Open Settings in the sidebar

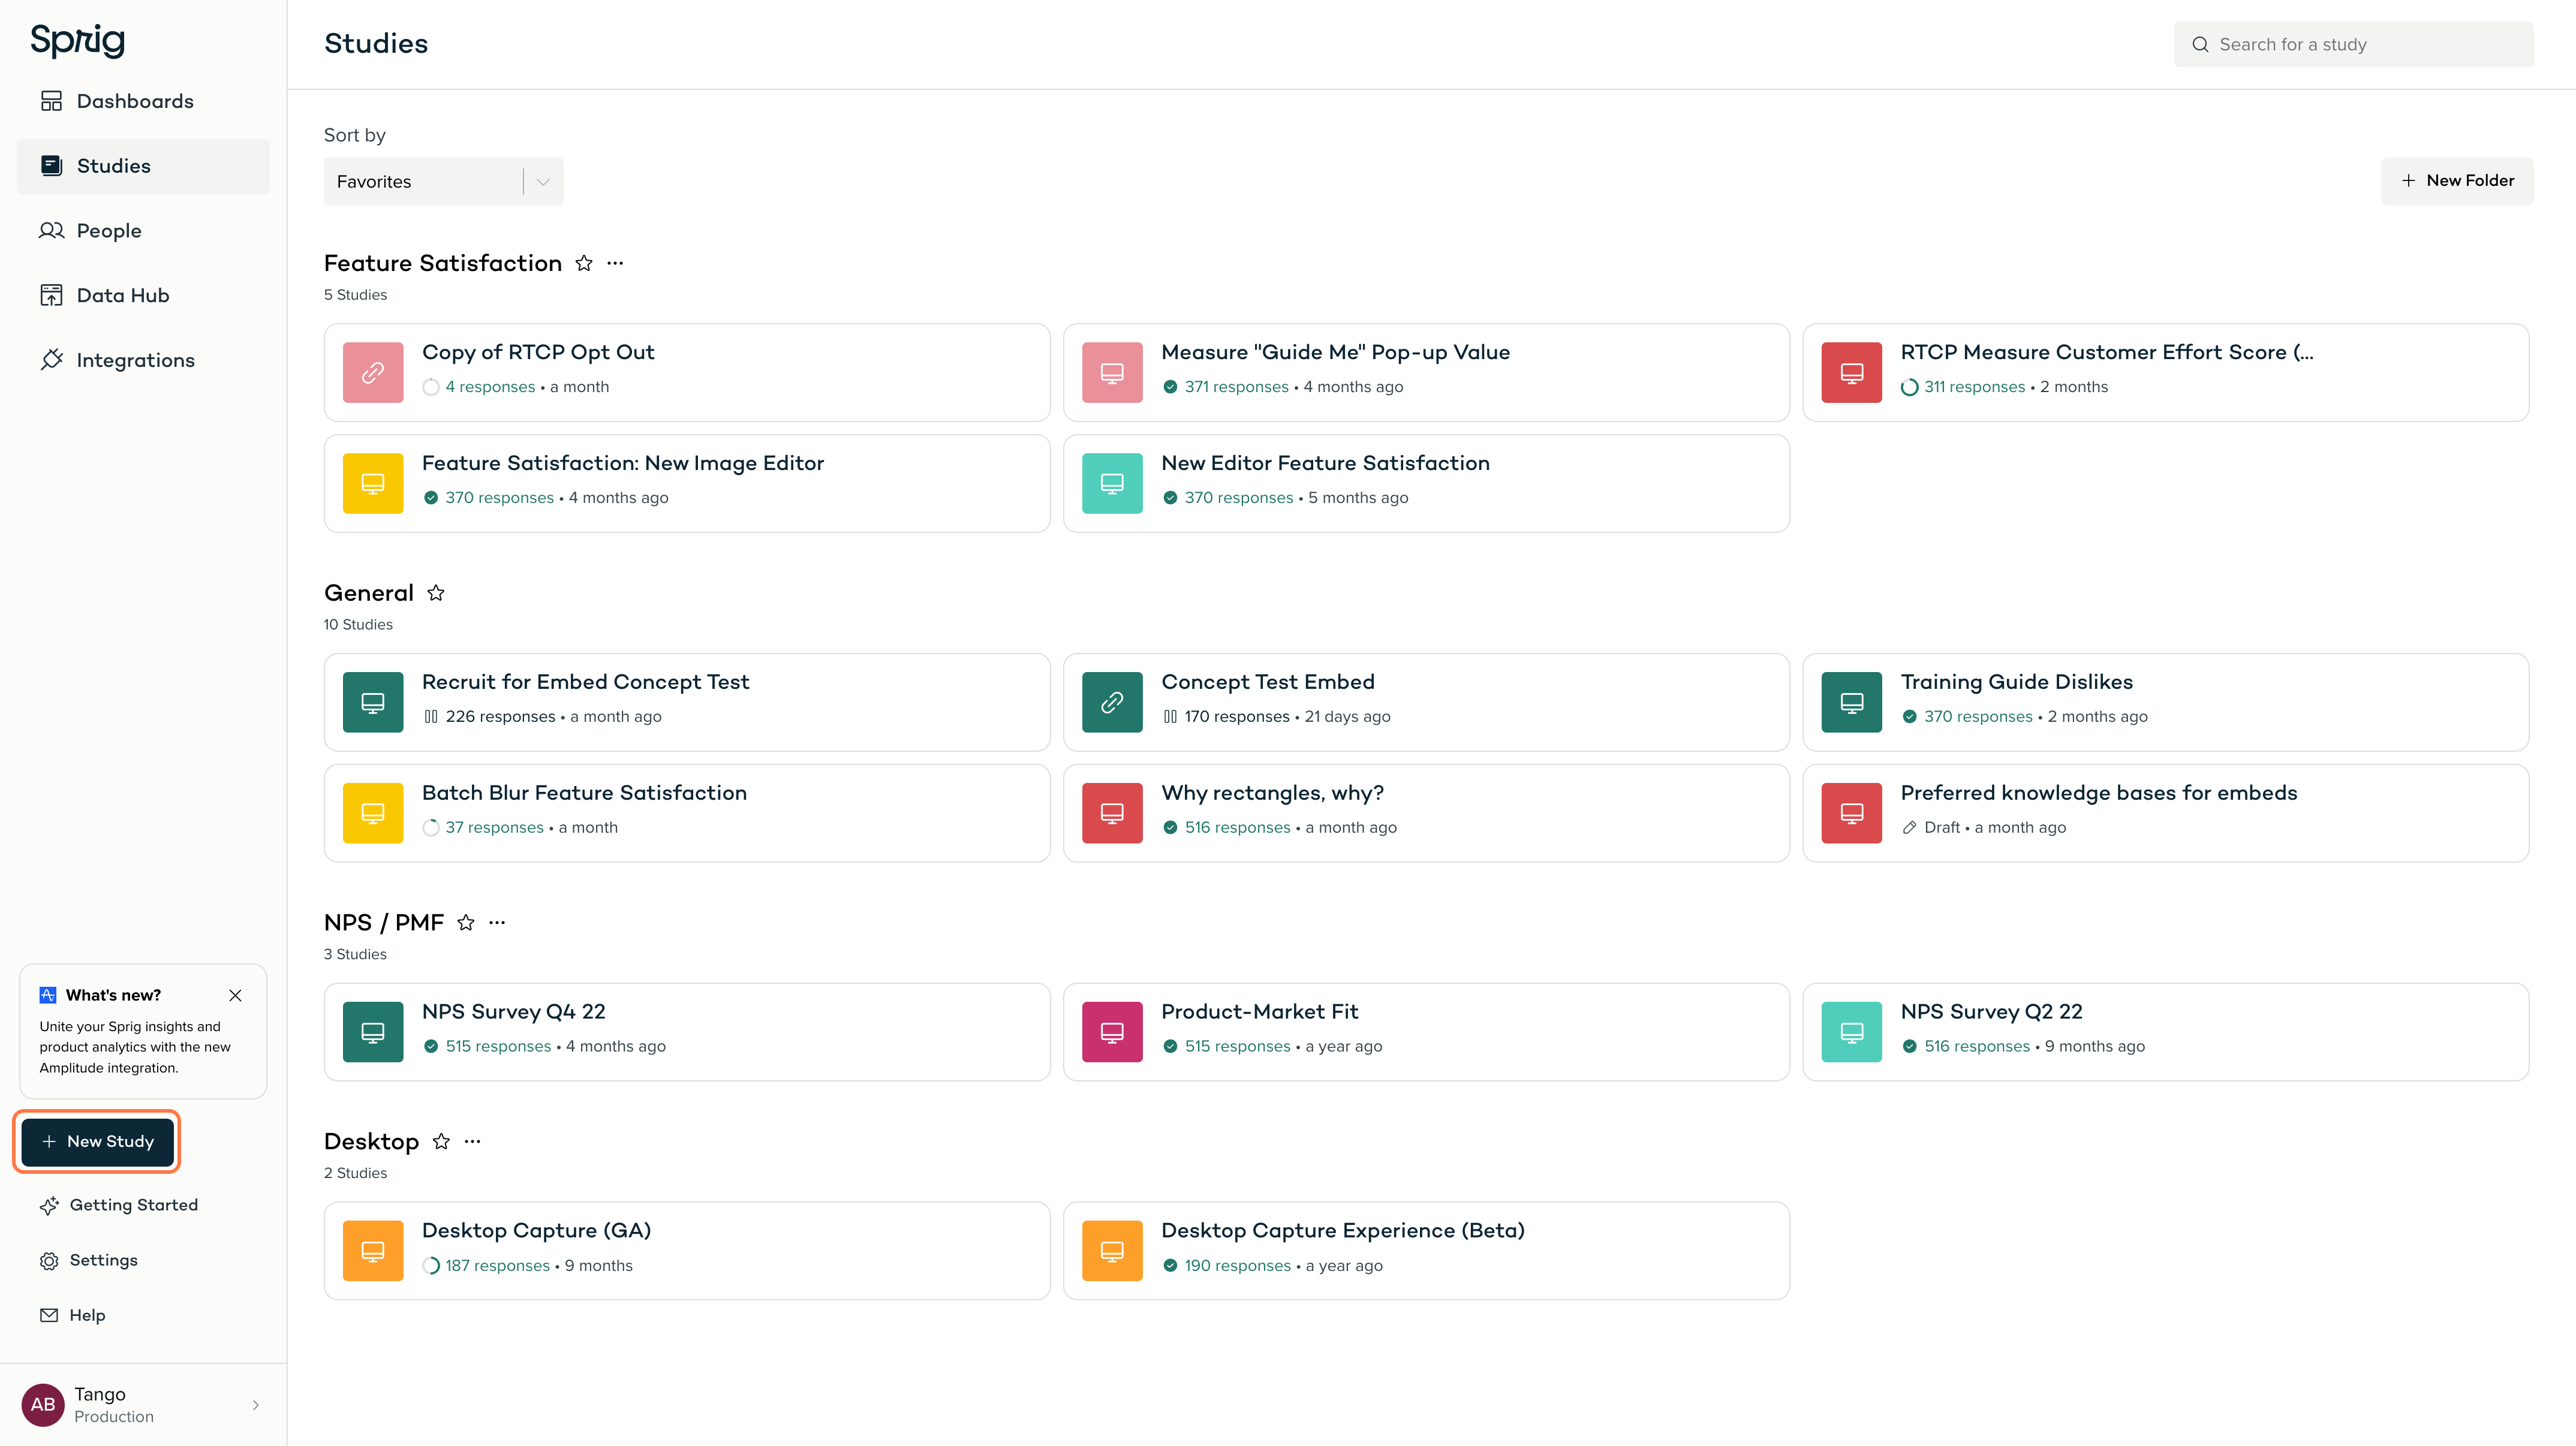tap(89, 1260)
